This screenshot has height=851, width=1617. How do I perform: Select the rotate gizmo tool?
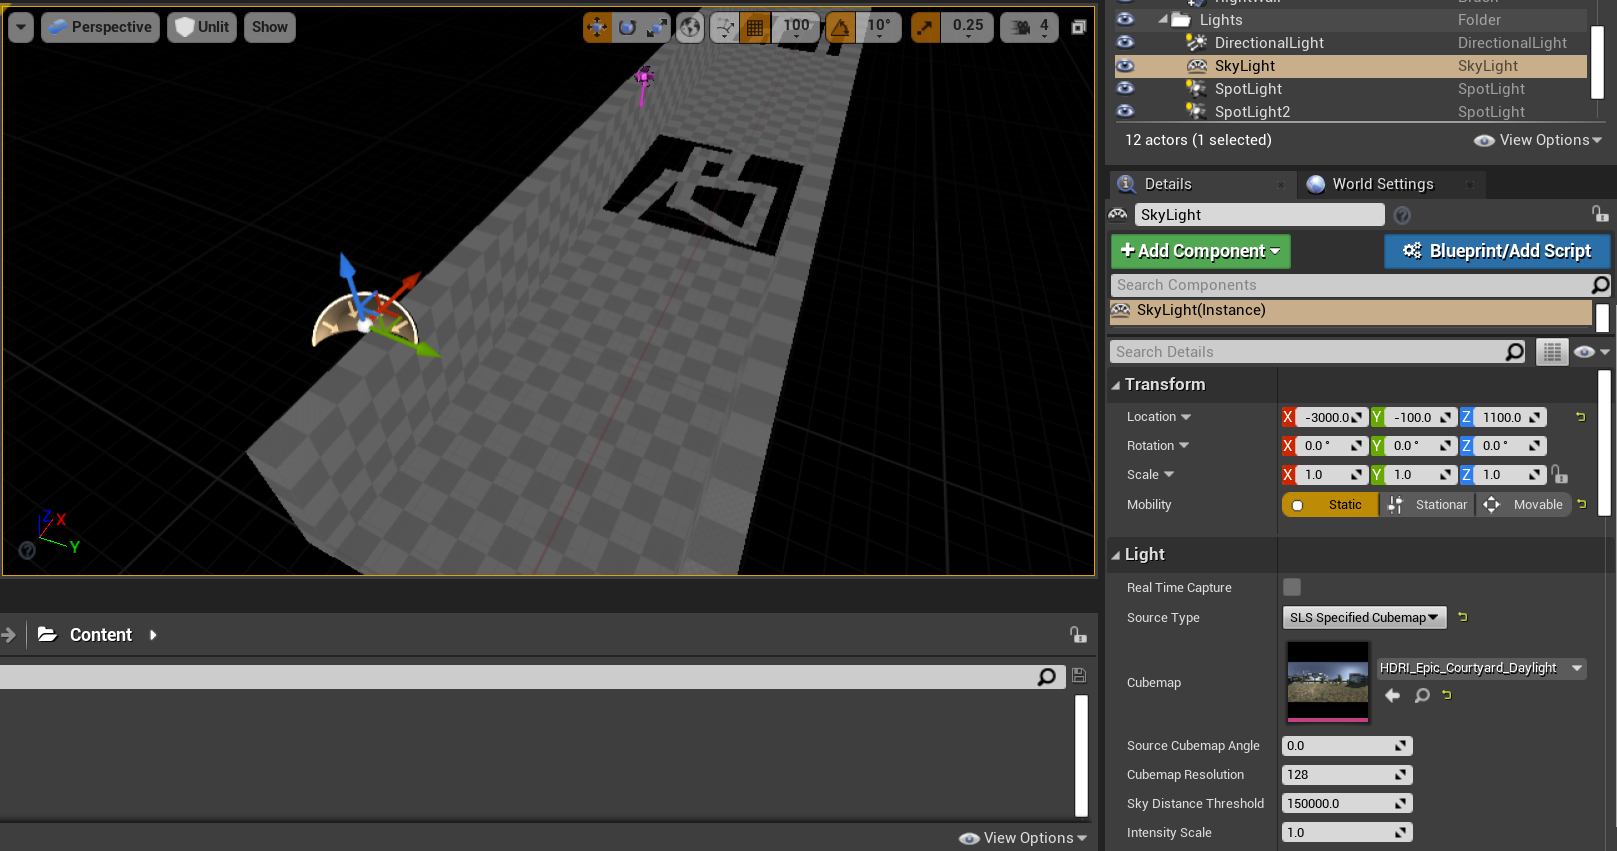(x=627, y=27)
